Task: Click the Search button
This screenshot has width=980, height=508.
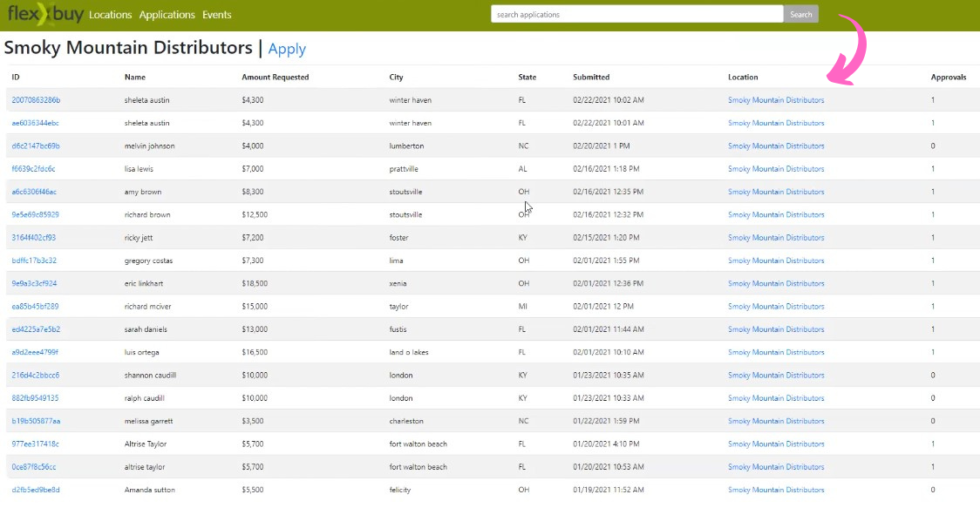Action: click(801, 14)
